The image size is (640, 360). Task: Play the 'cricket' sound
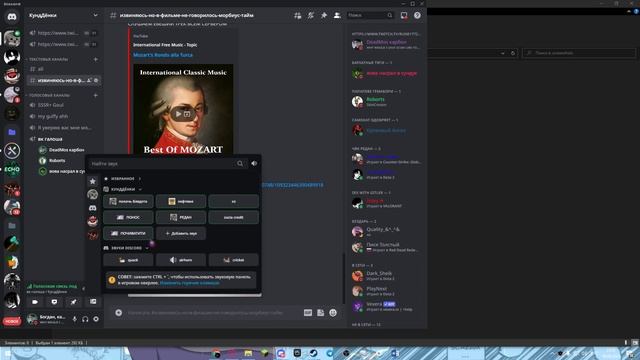(x=233, y=260)
